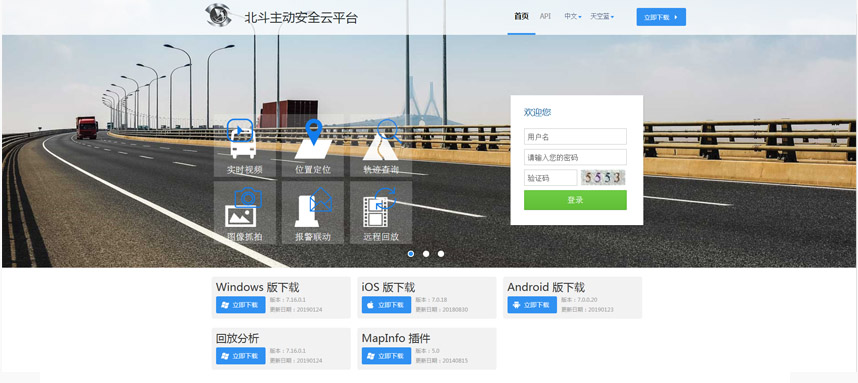Download the Android version via 立即下载
Image resolution: width=858 pixels, height=383 pixels.
532,305
